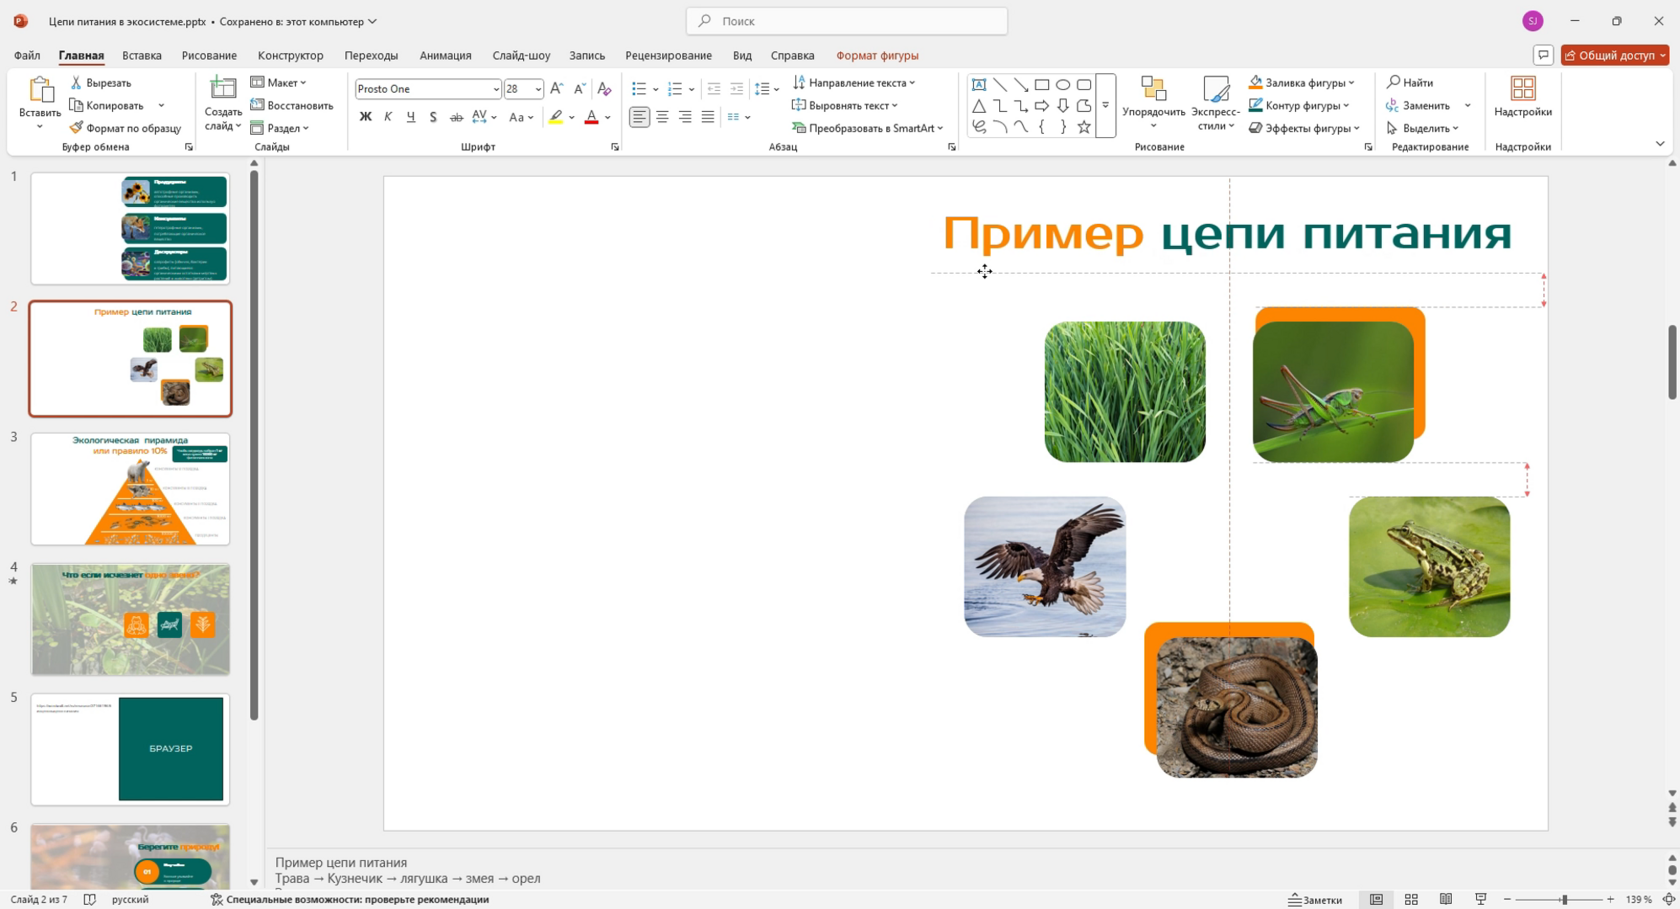Toggle underline (Ч) formatting
The width and height of the screenshot is (1680, 909).
411,117
